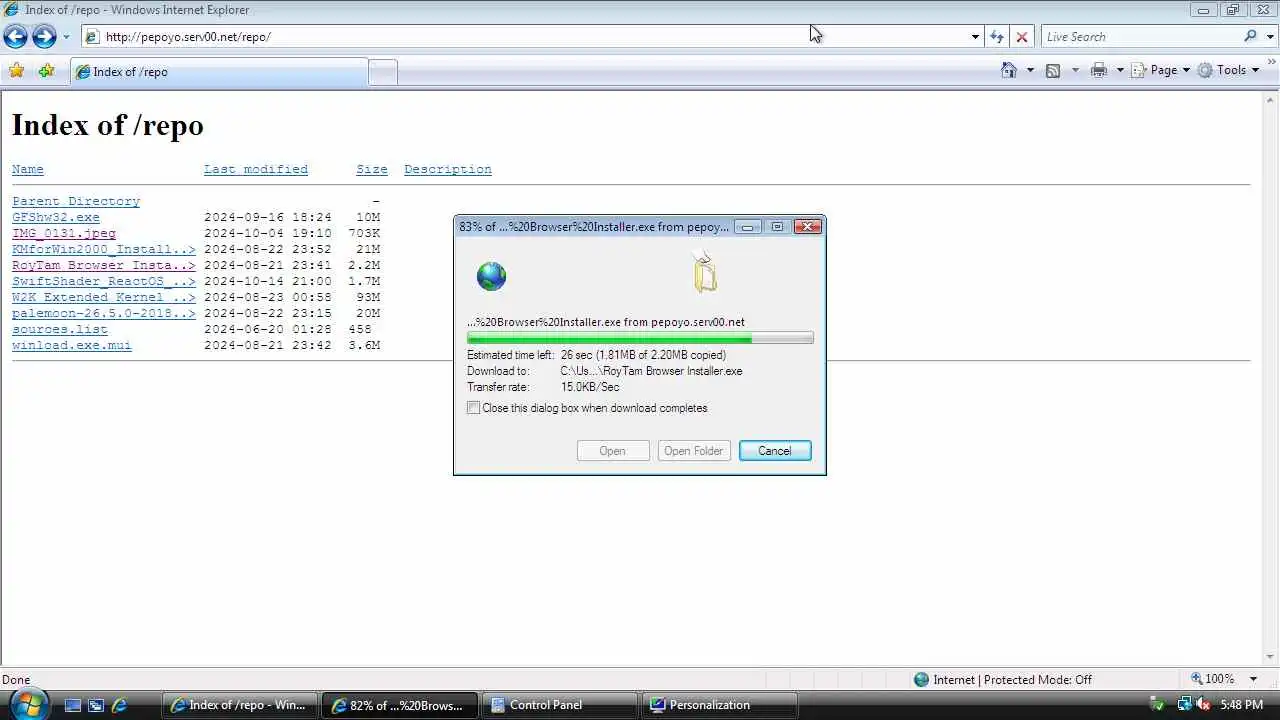The image size is (1280, 720).
Task: Open a new blank tab
Action: click(383, 72)
